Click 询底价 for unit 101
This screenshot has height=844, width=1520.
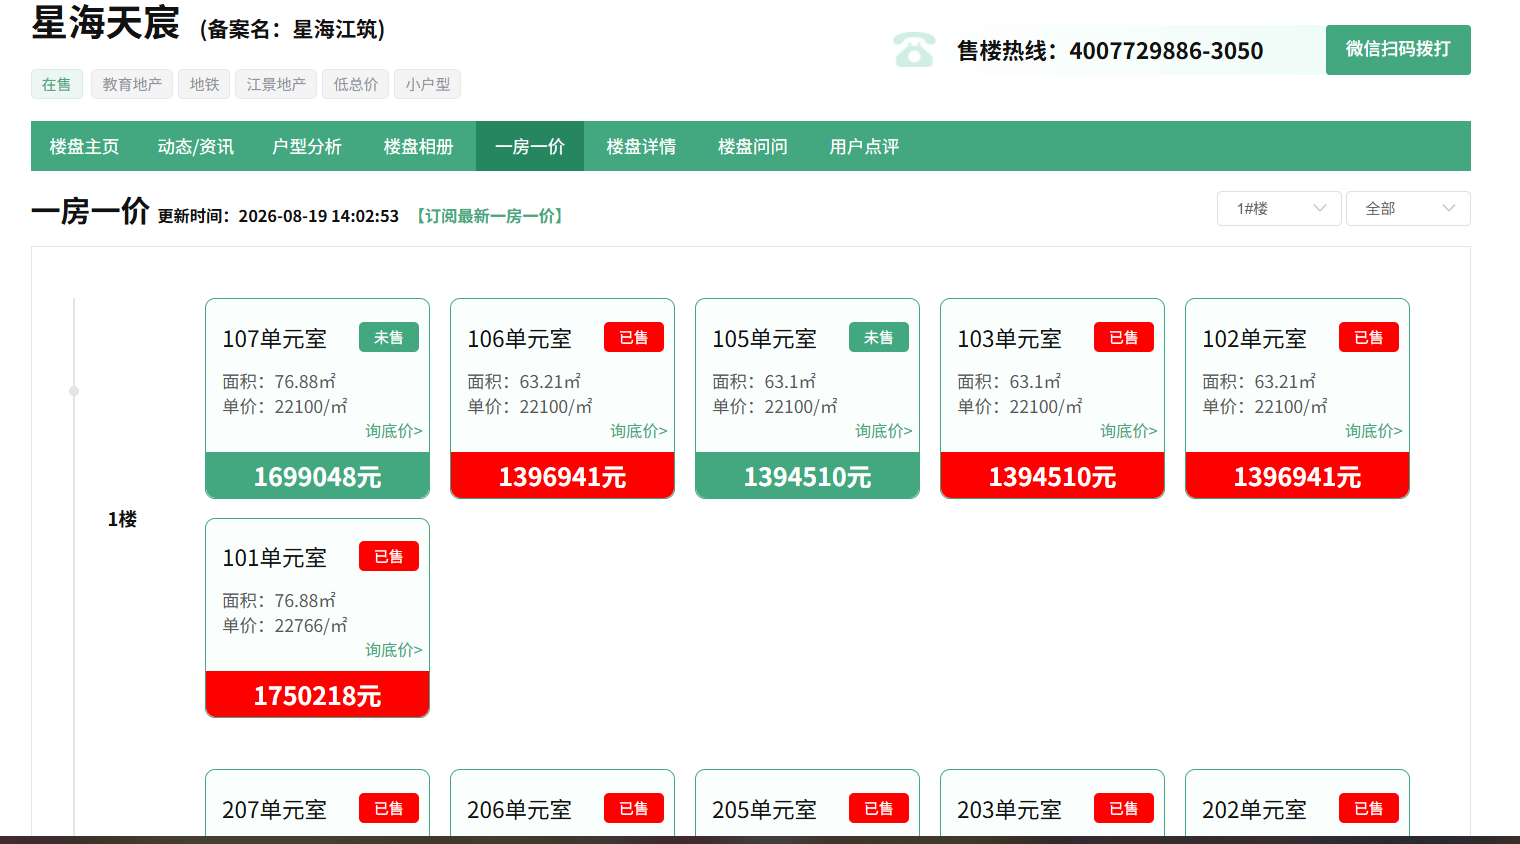coord(394,650)
